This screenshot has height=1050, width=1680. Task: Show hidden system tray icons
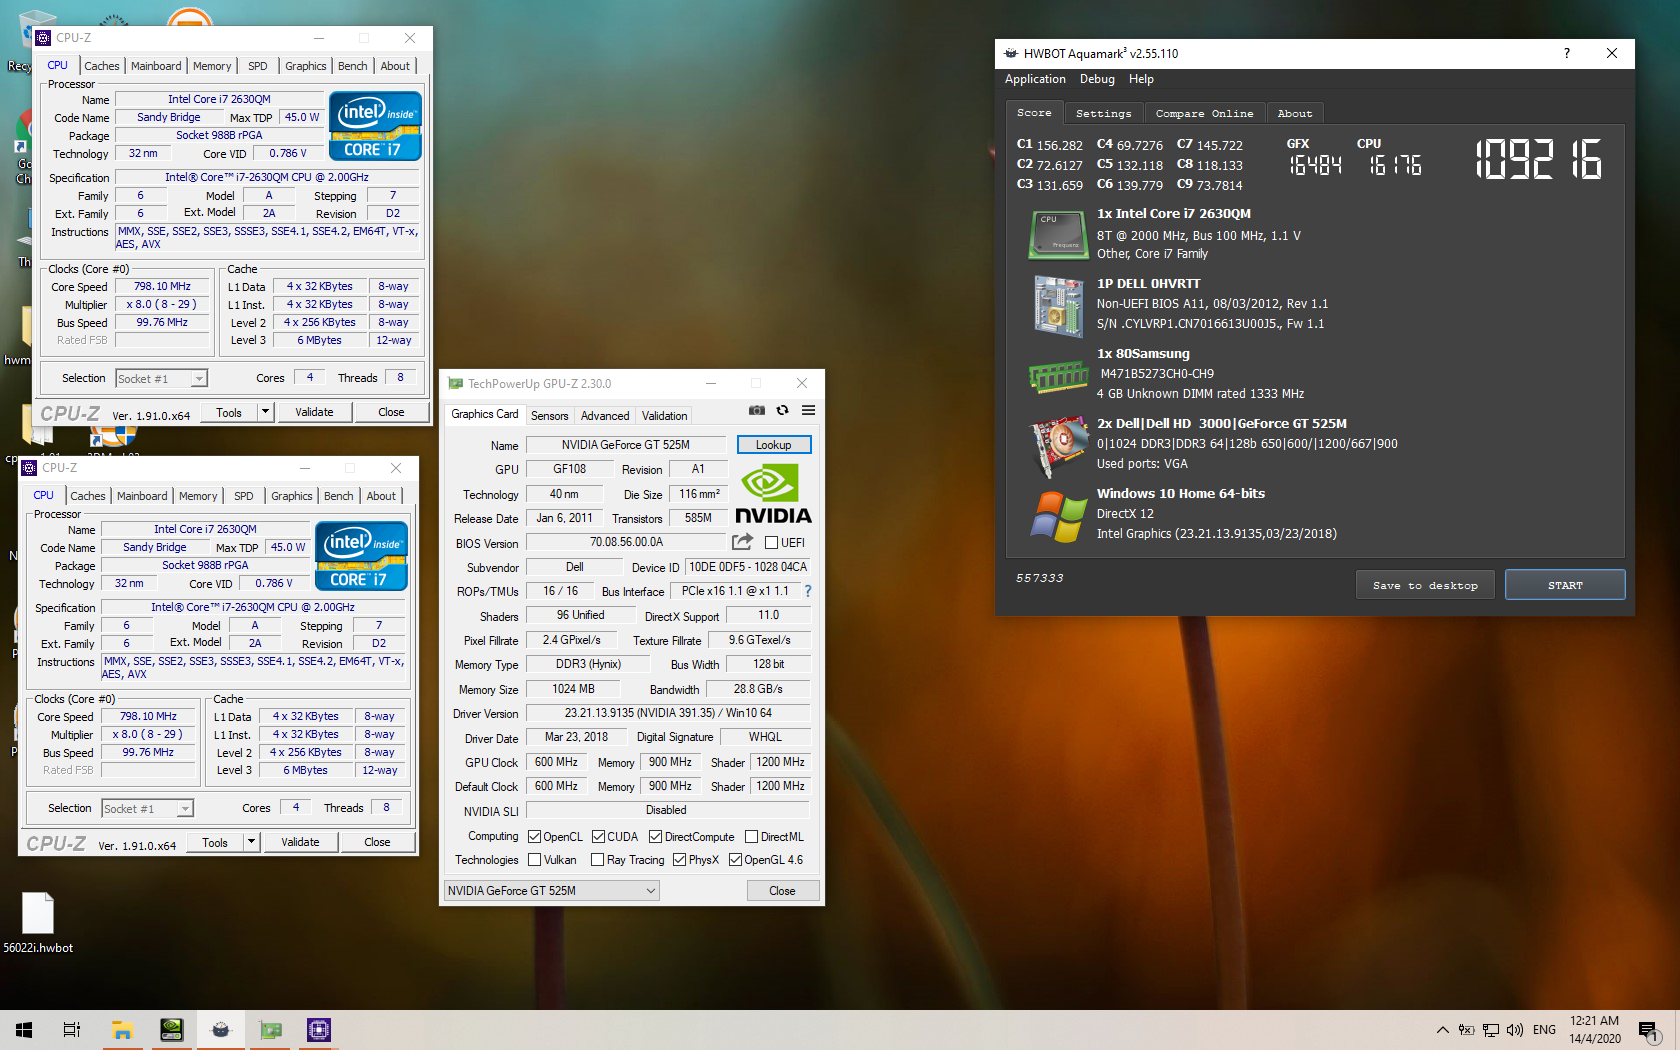(1442, 1030)
